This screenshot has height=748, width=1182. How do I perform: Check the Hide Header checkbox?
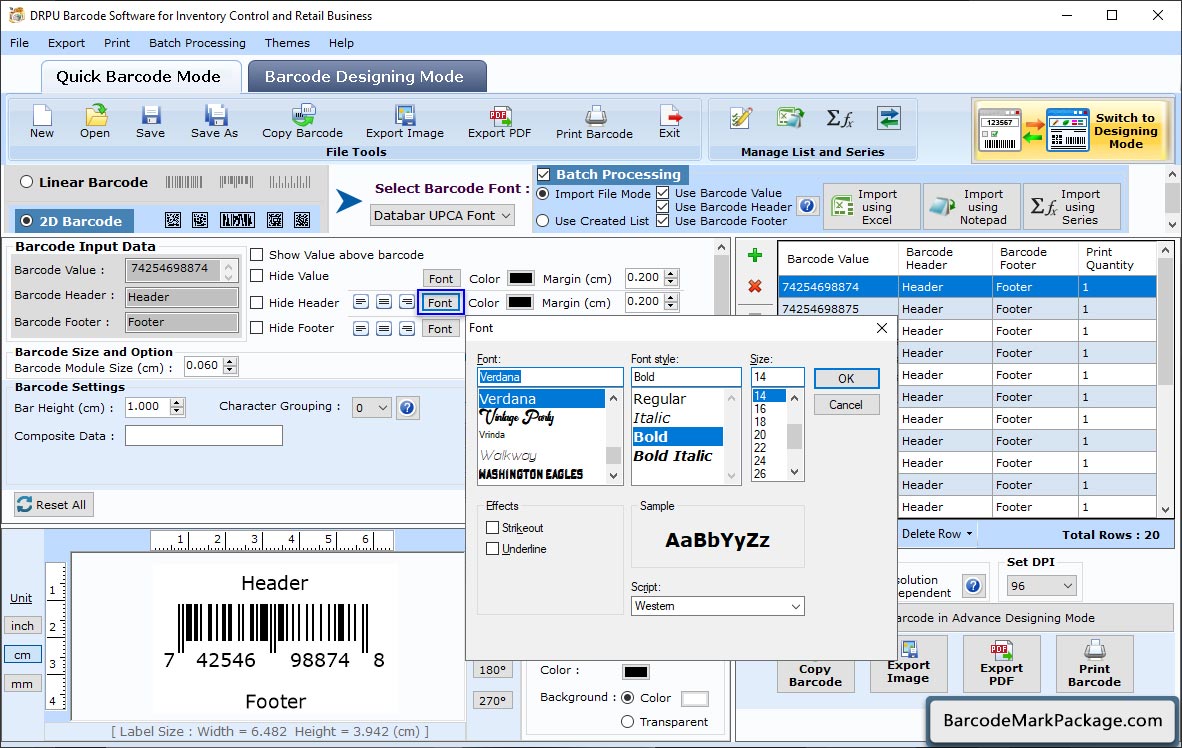click(257, 302)
